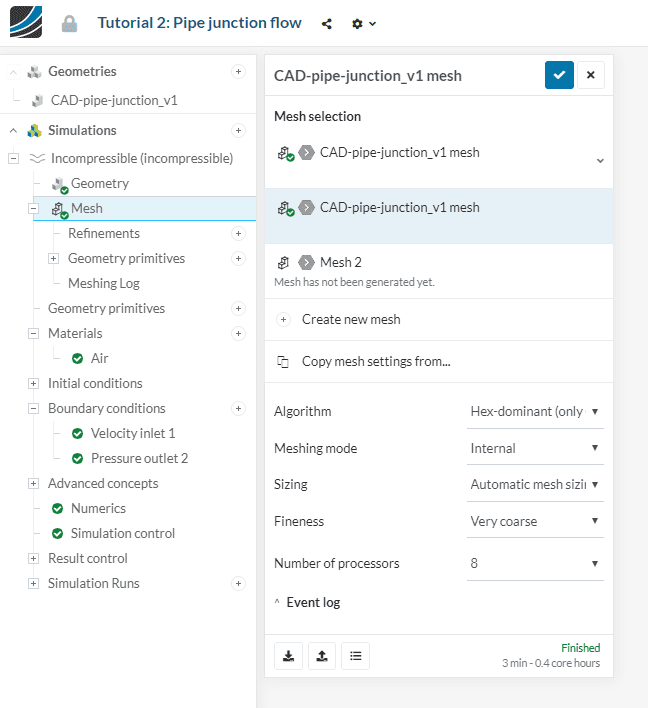
Task: Add a new geometry with plus icon
Action: (x=238, y=71)
